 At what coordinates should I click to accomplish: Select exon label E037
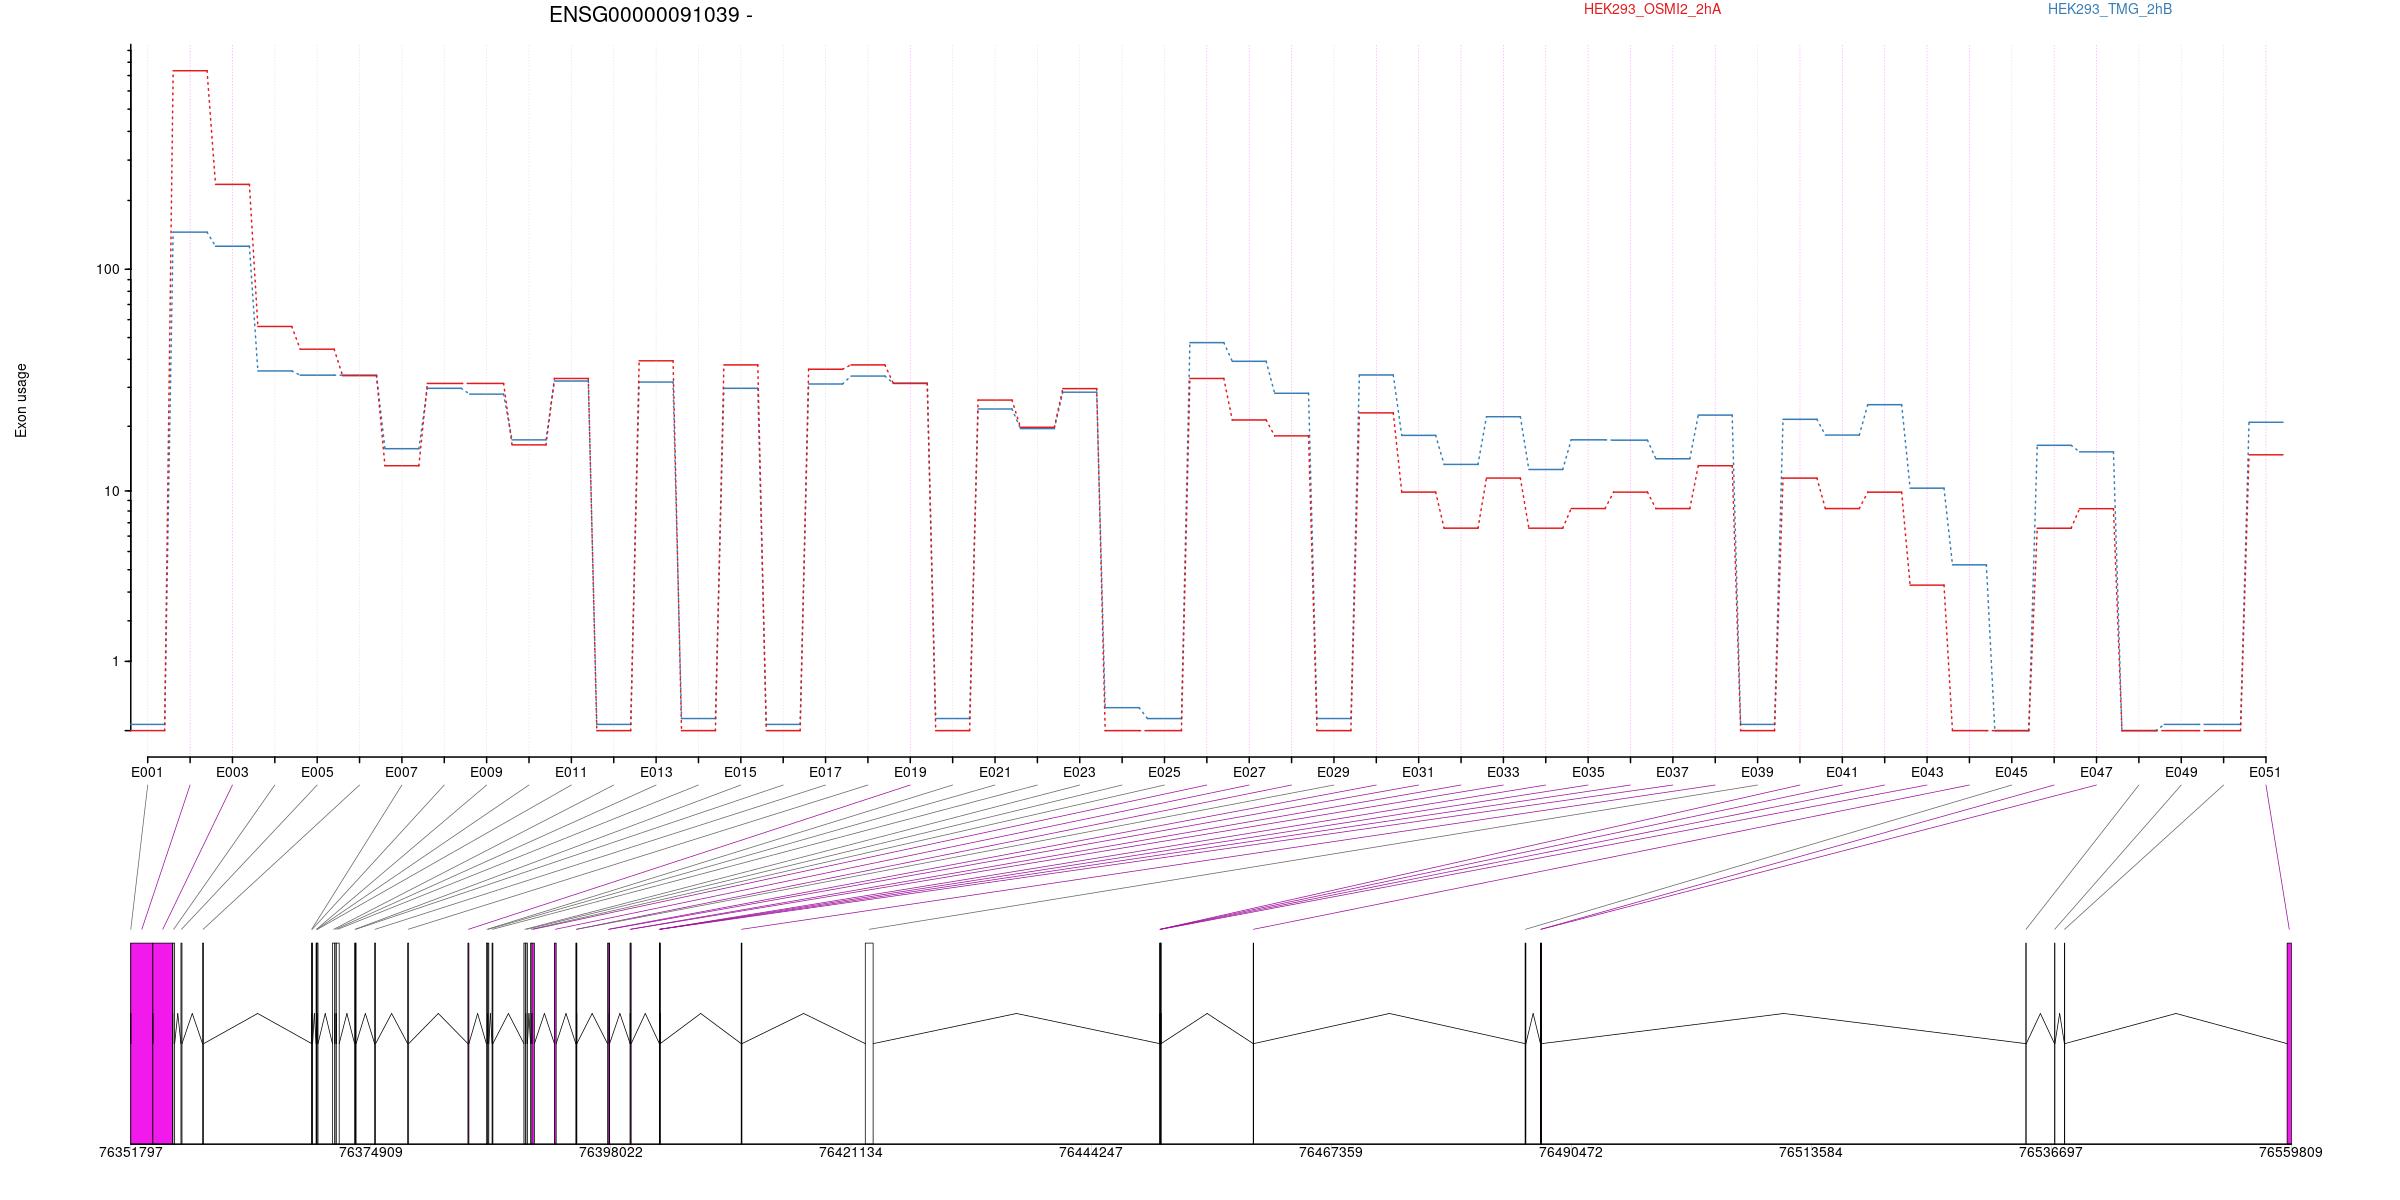pyautogui.click(x=1672, y=772)
